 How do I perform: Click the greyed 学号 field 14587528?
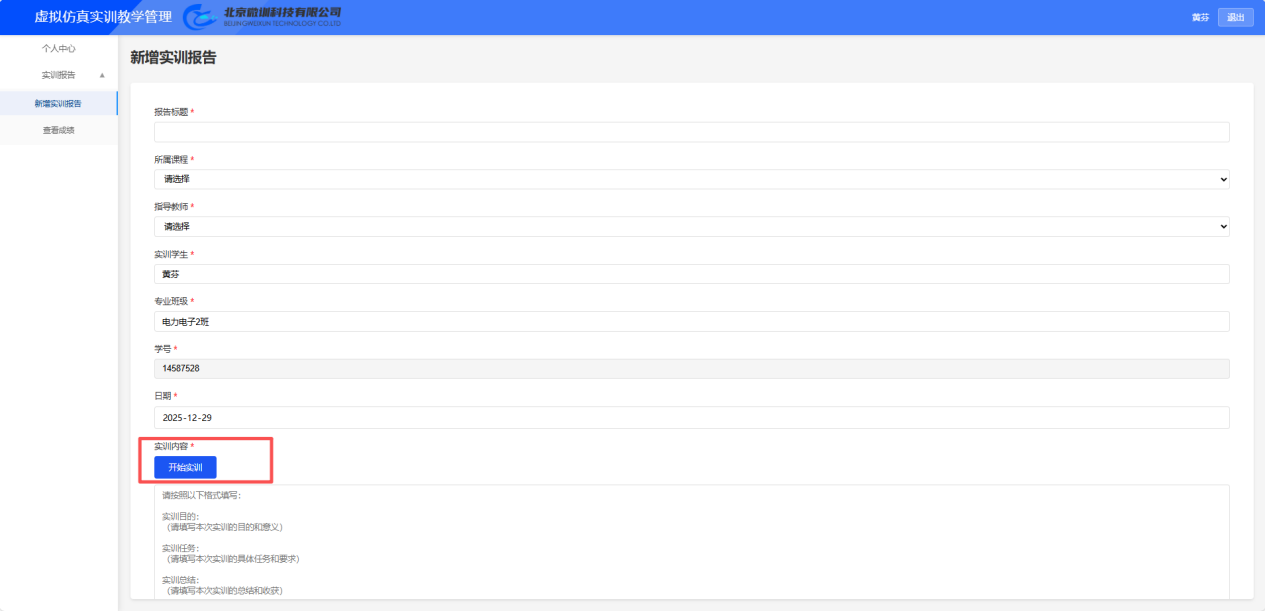pyautogui.click(x=691, y=369)
